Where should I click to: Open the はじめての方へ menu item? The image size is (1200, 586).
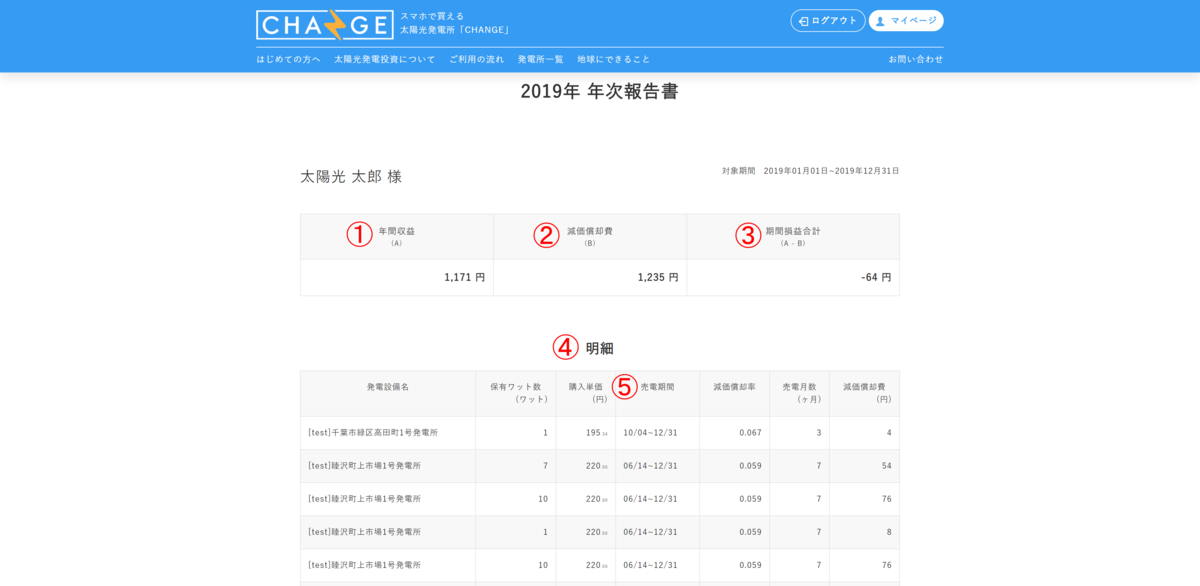click(x=288, y=59)
